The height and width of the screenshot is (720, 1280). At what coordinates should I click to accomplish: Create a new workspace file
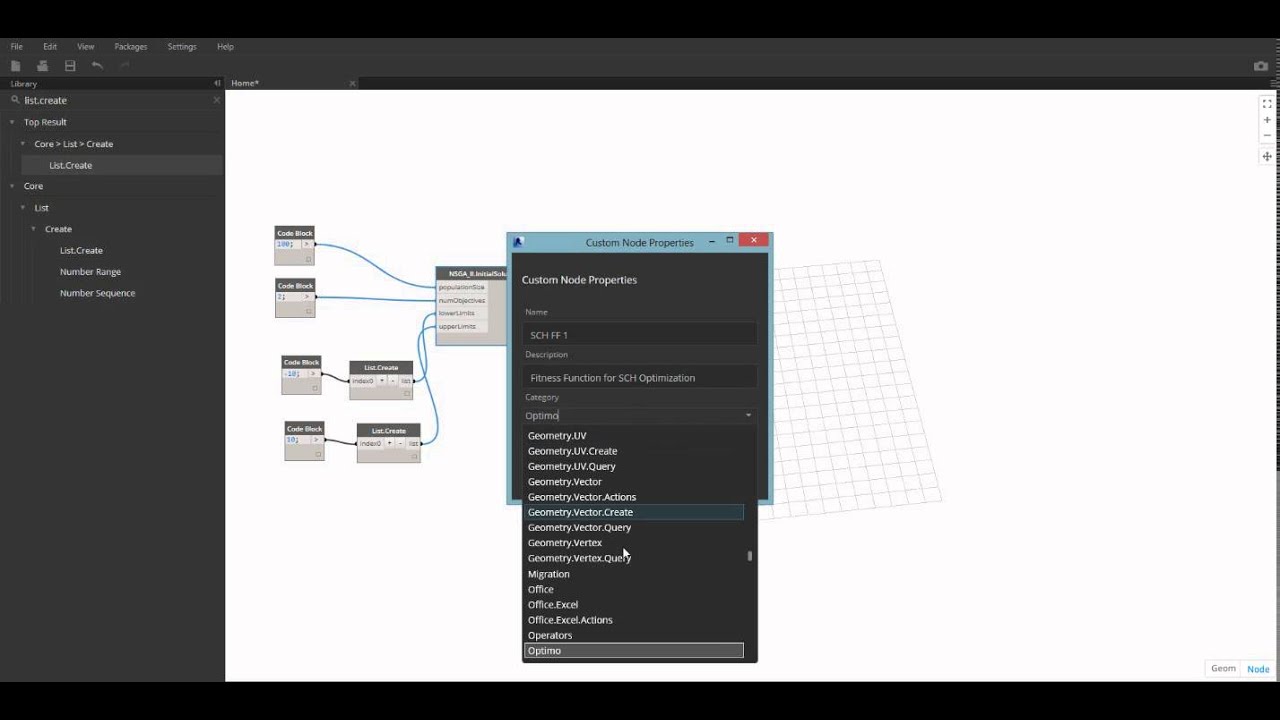(x=16, y=65)
